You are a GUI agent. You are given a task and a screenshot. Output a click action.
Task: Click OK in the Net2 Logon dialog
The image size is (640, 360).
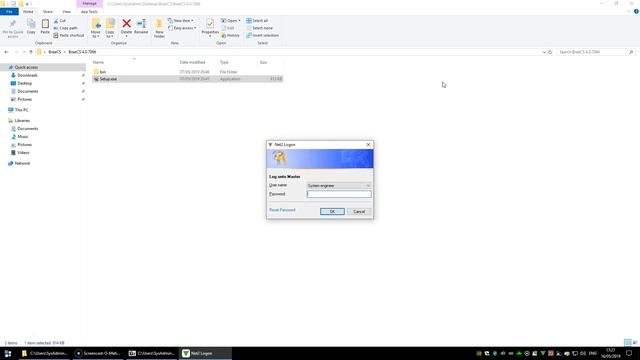[x=332, y=211]
